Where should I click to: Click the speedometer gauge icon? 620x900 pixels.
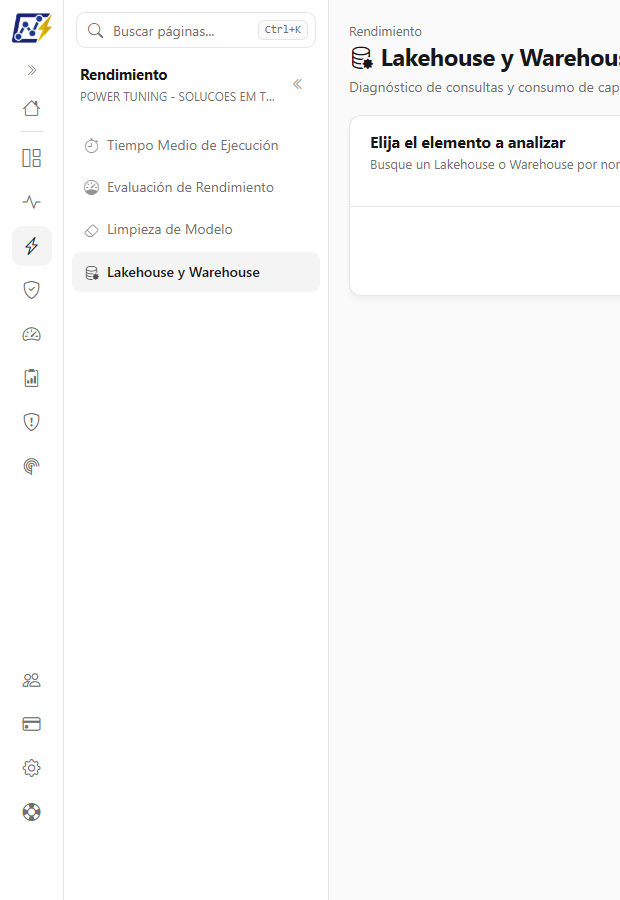pos(32,334)
